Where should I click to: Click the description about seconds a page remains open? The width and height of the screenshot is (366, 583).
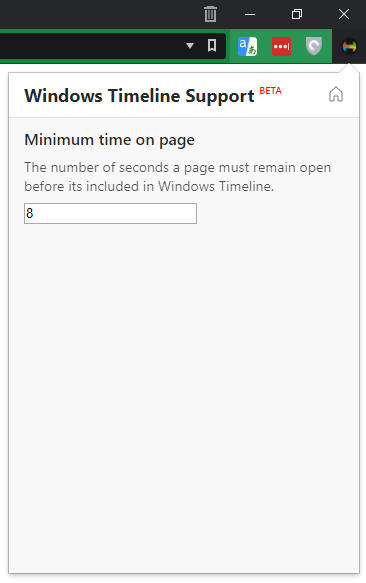click(177, 177)
